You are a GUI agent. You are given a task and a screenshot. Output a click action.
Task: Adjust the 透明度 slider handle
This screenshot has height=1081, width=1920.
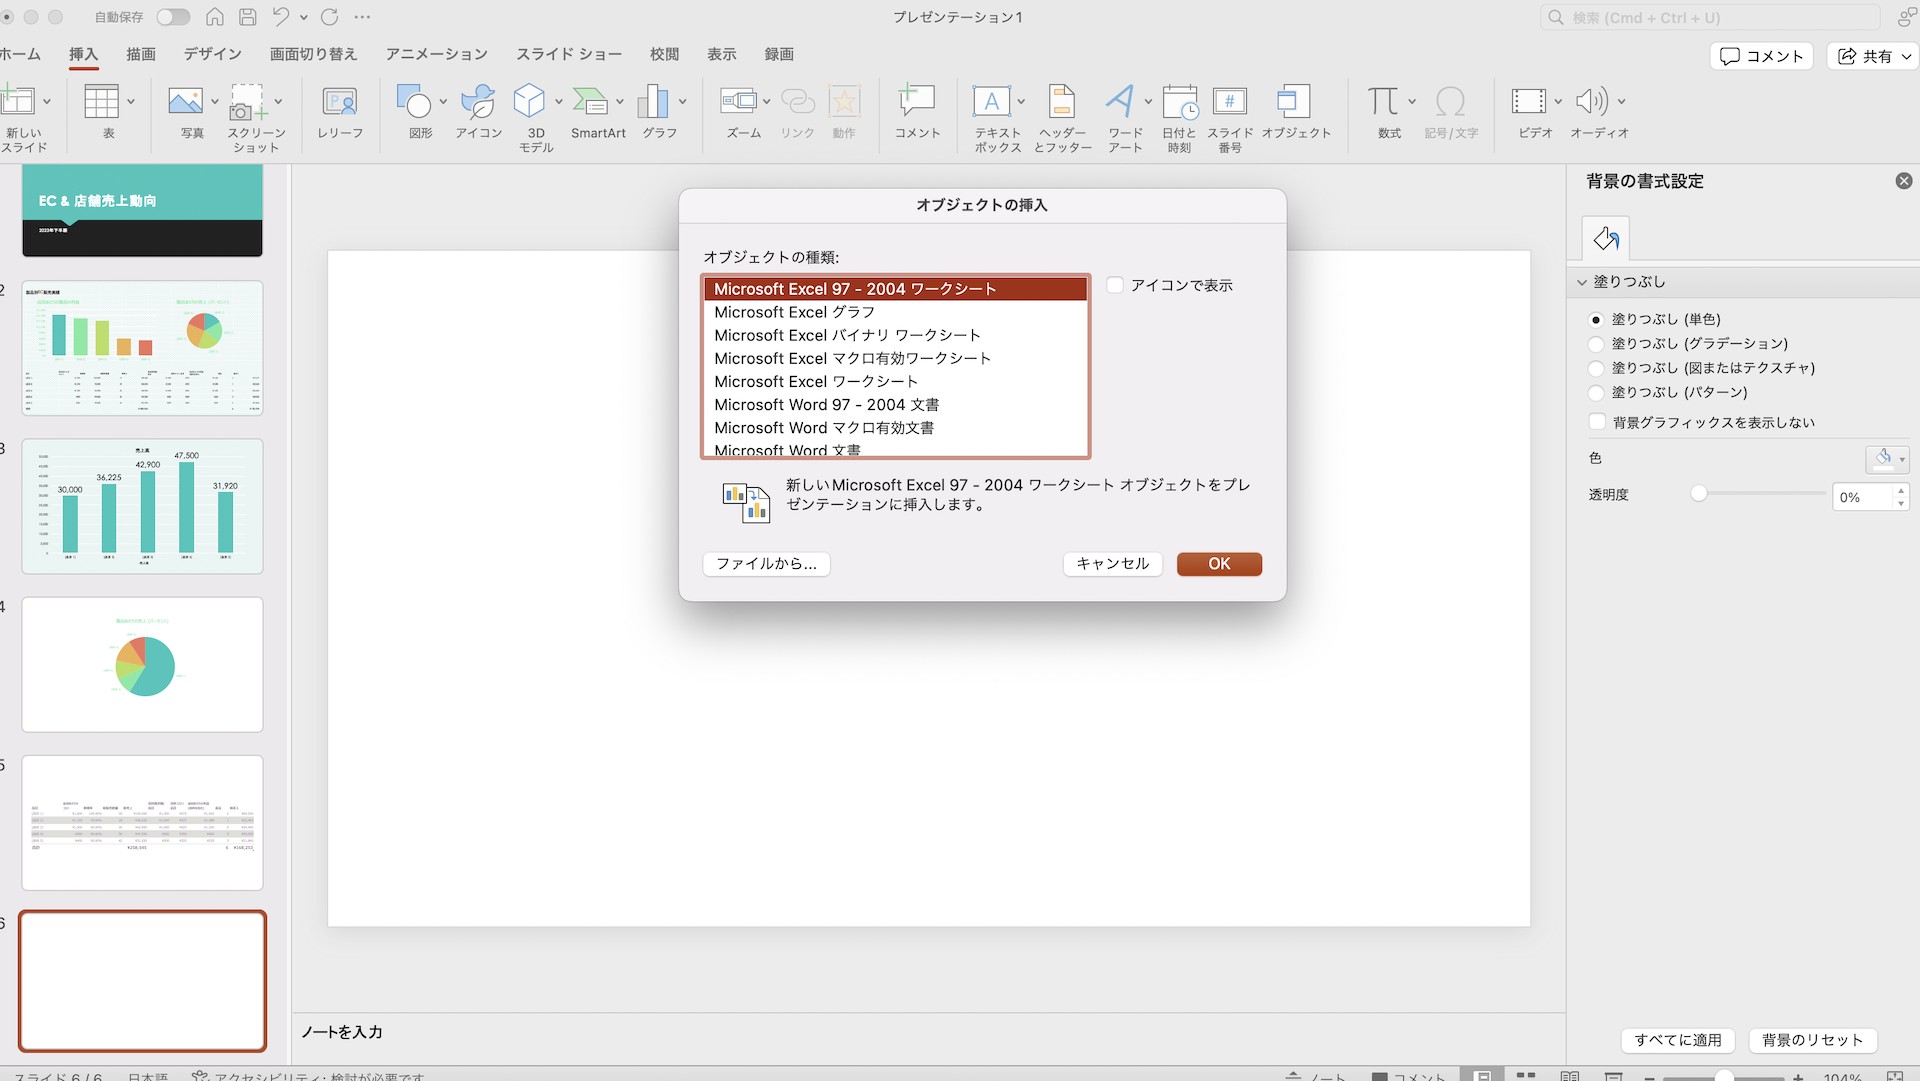click(x=1698, y=493)
